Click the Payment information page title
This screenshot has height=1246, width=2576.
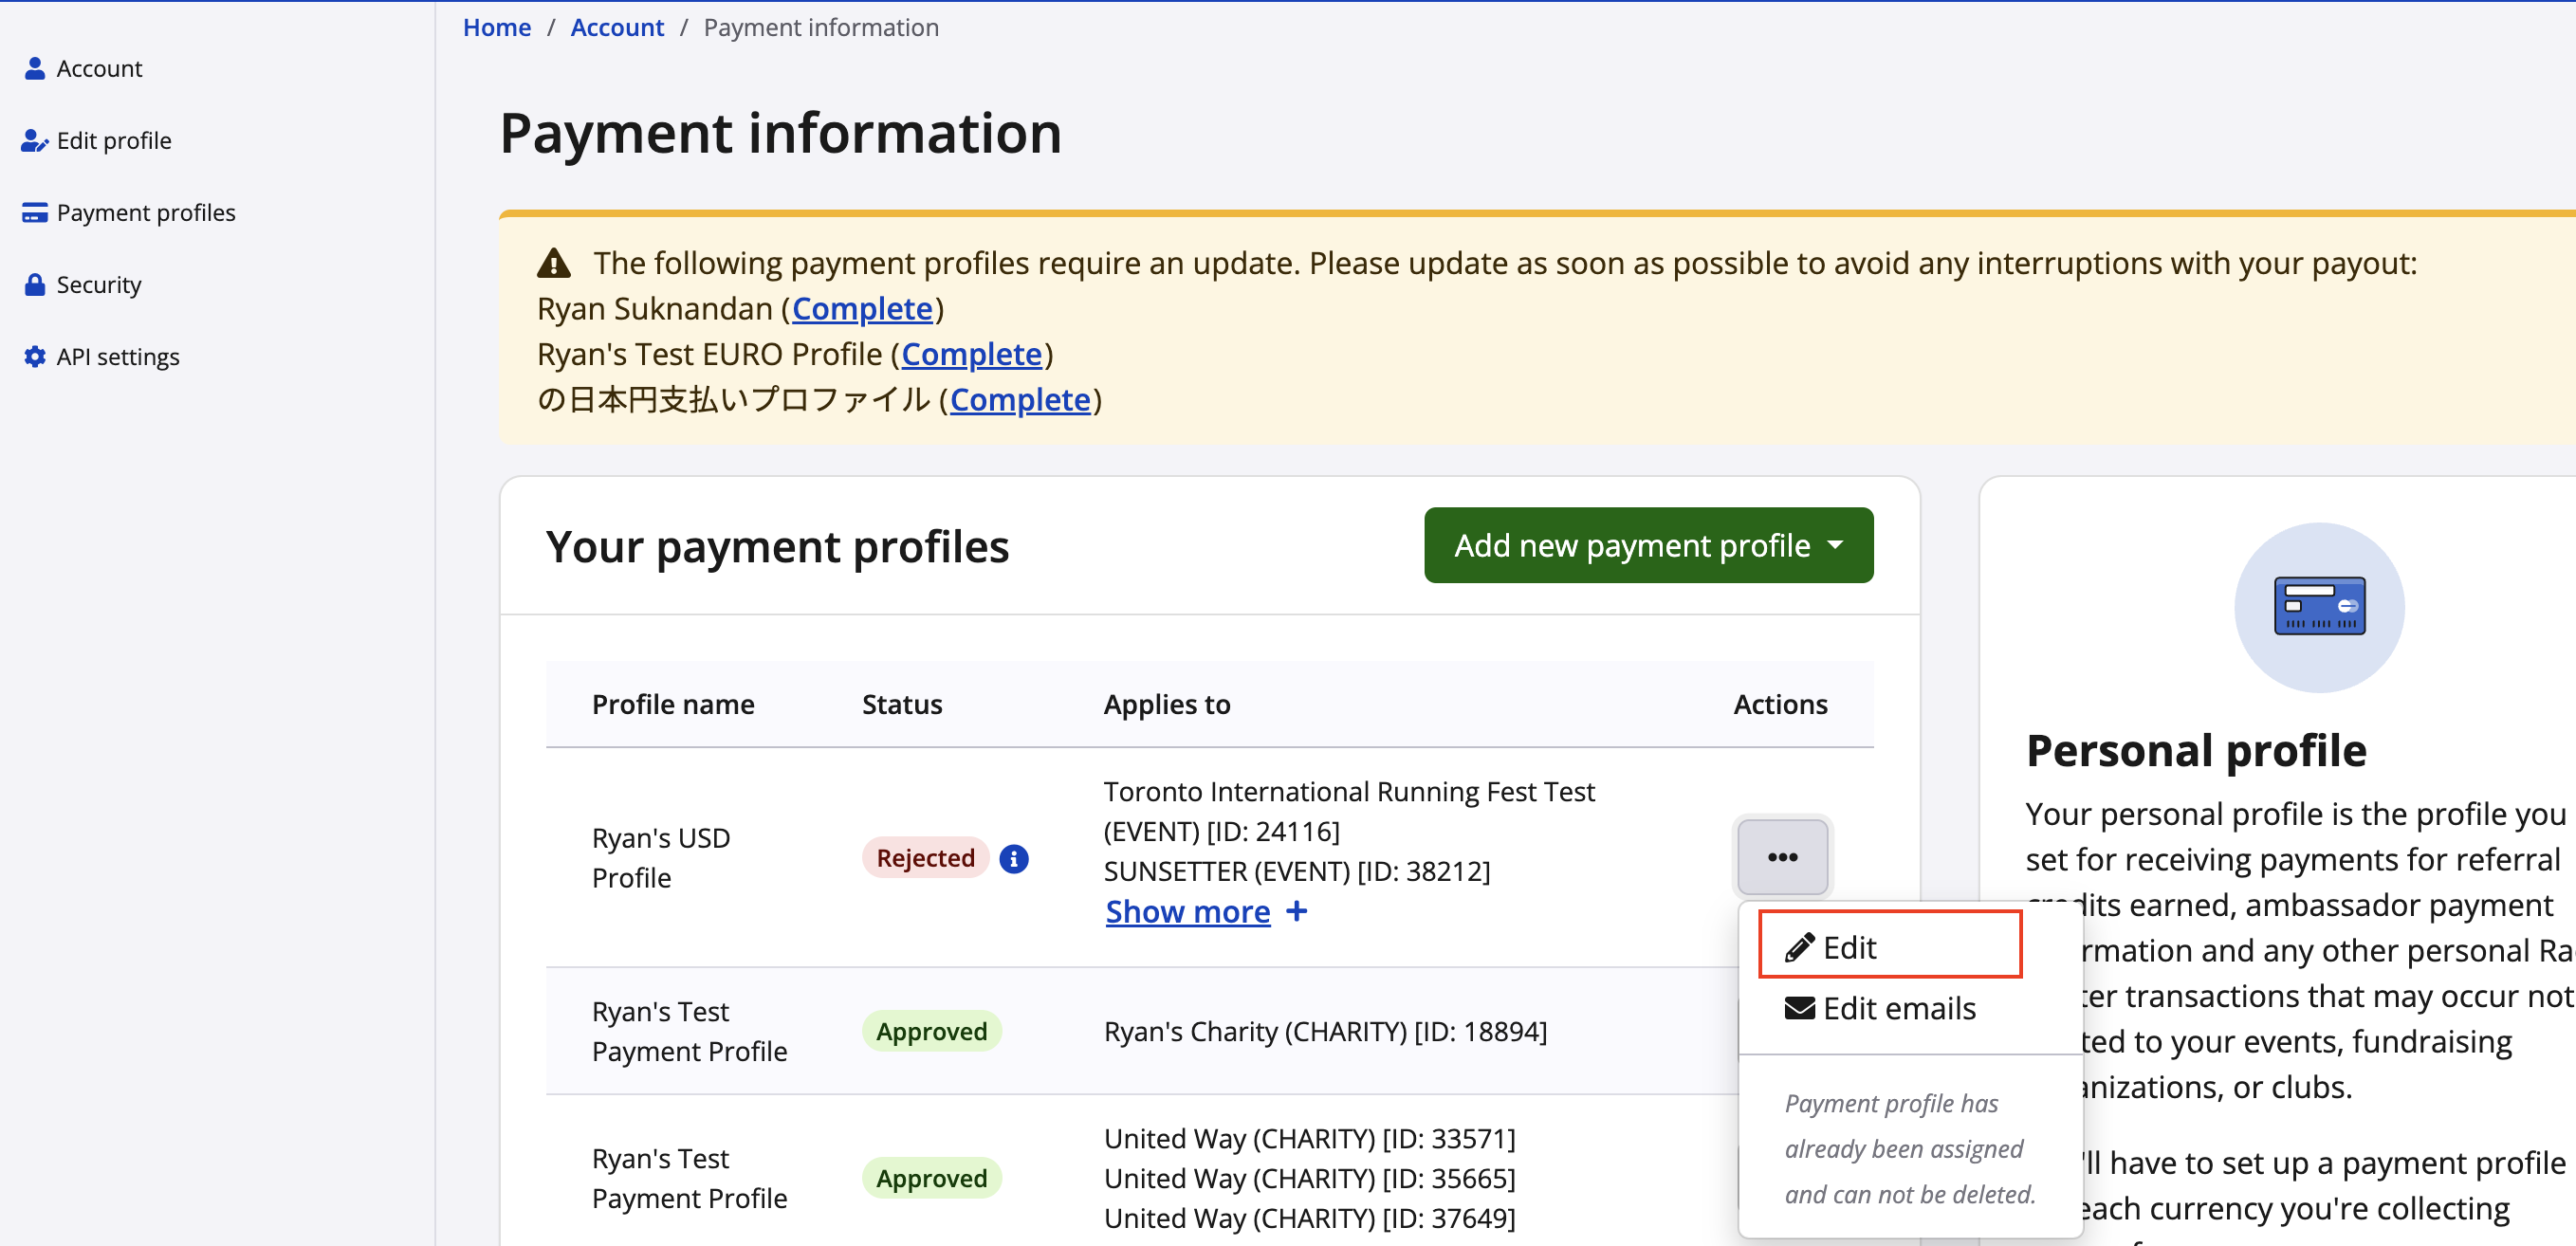tap(780, 132)
